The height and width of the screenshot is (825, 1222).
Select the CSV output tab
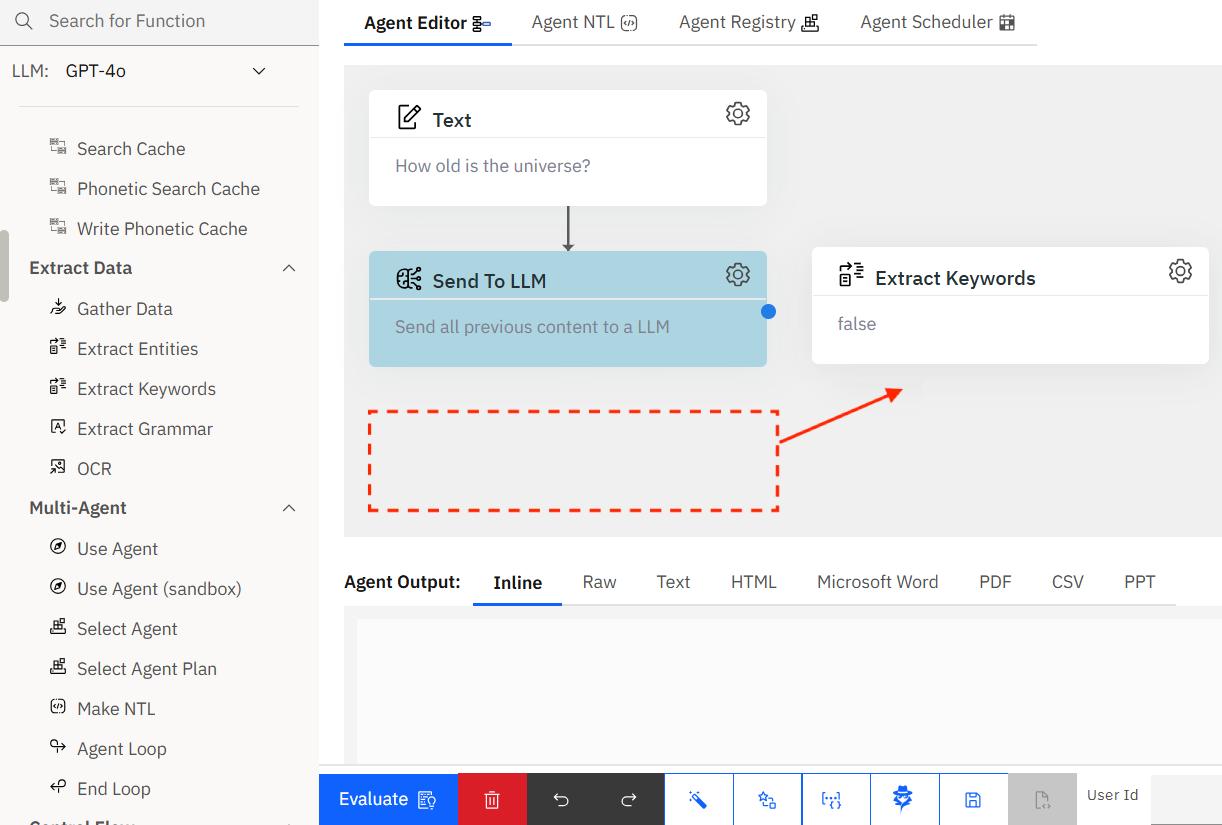click(1068, 582)
